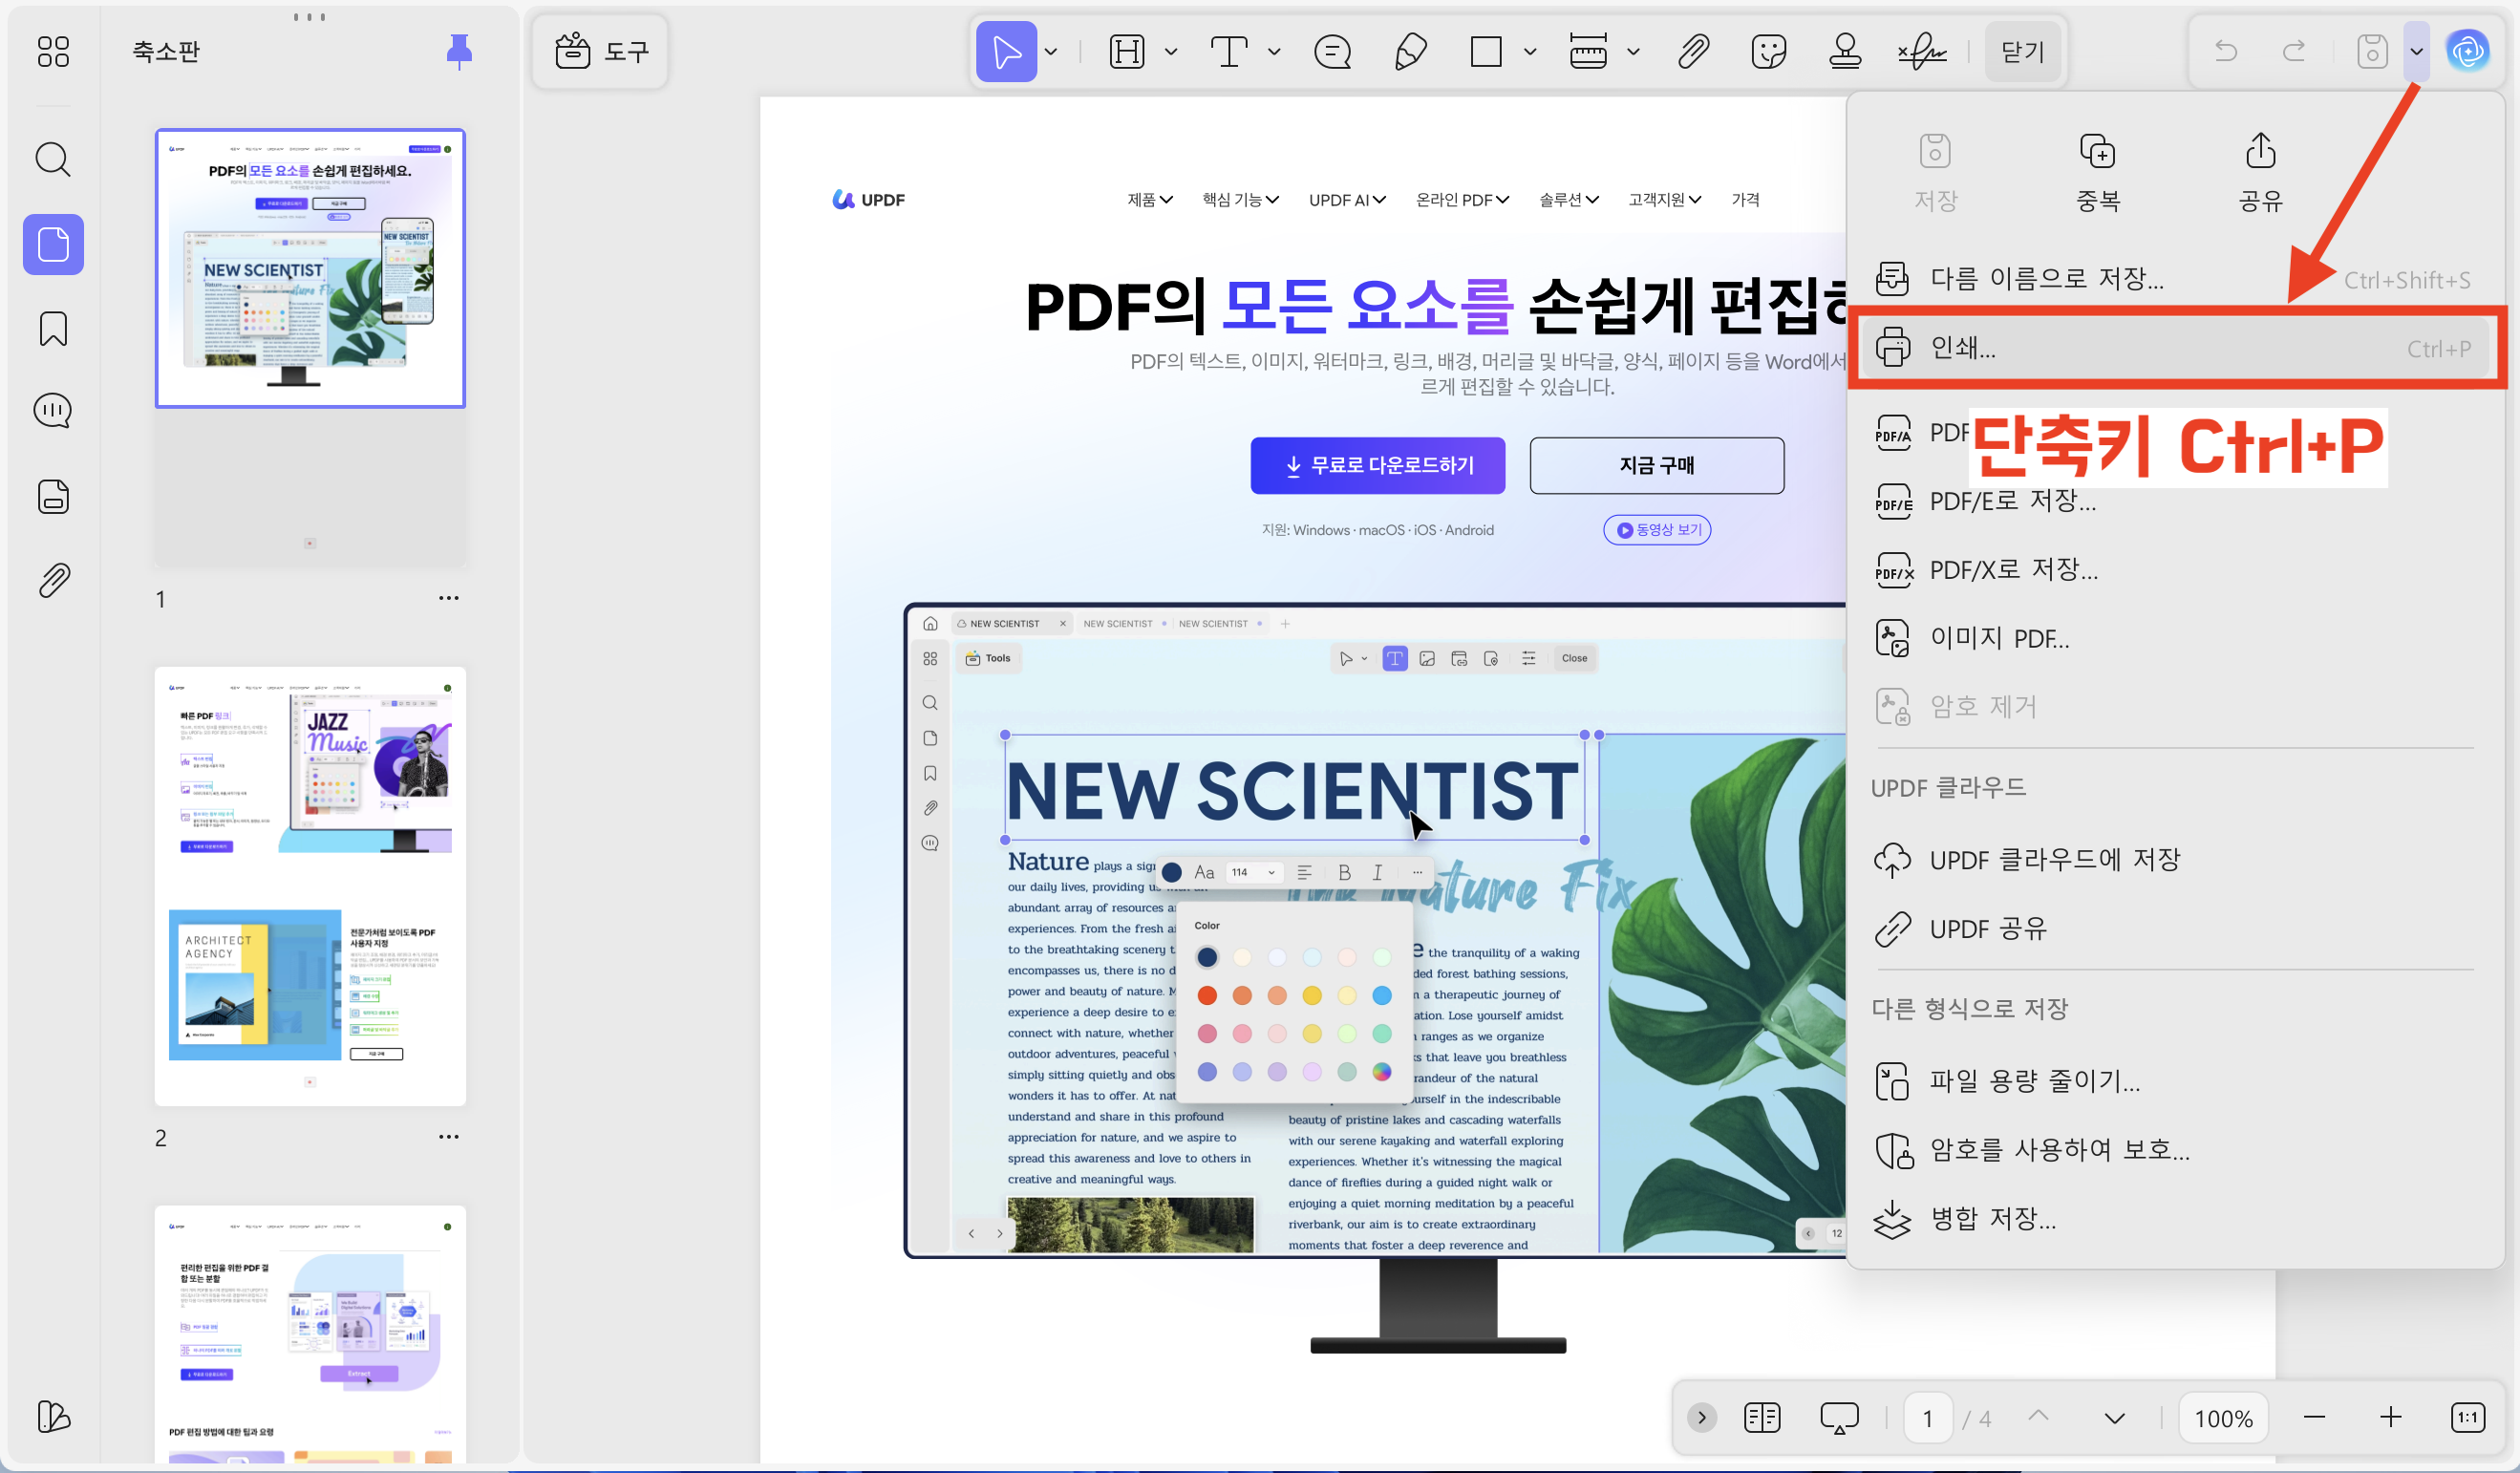Expand the measurement tool dropdown arrow

pyautogui.click(x=1633, y=51)
